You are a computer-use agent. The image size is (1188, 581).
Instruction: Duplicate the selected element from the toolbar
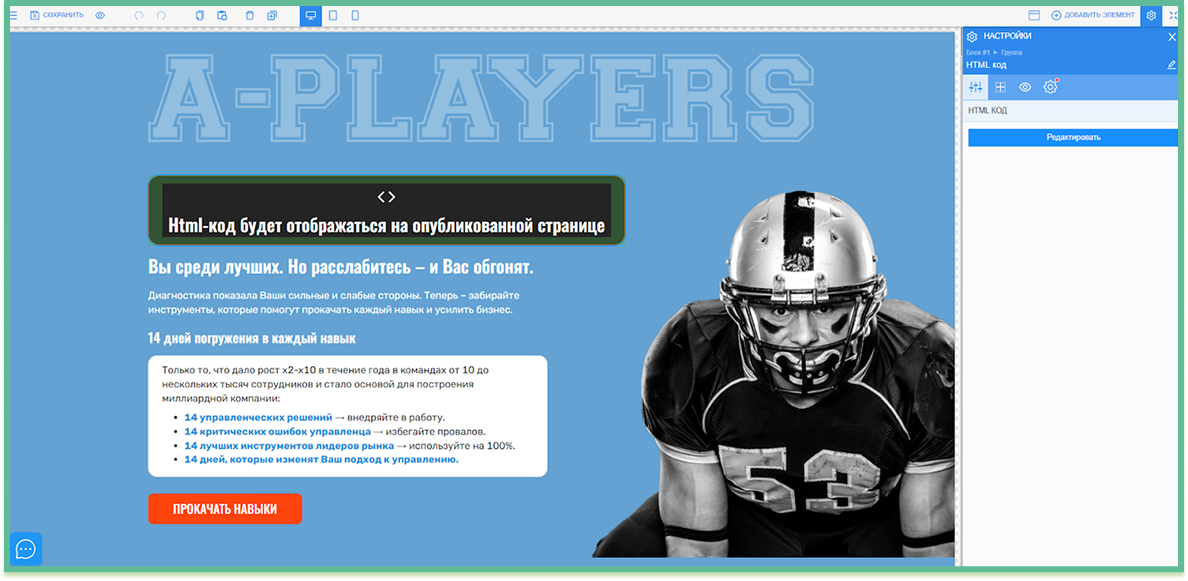tap(272, 15)
